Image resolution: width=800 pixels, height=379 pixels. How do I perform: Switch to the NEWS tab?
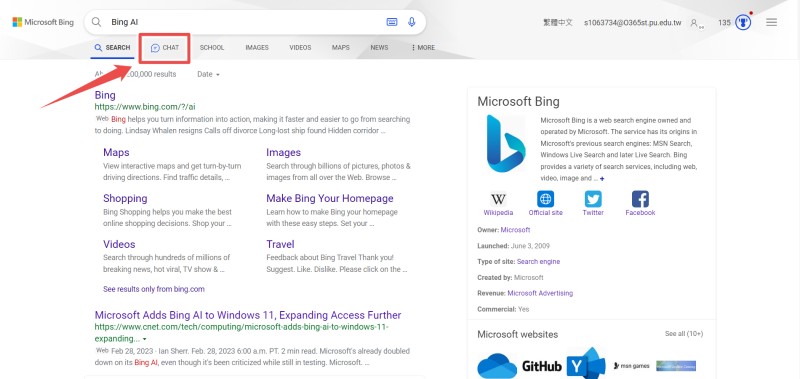[x=379, y=47]
